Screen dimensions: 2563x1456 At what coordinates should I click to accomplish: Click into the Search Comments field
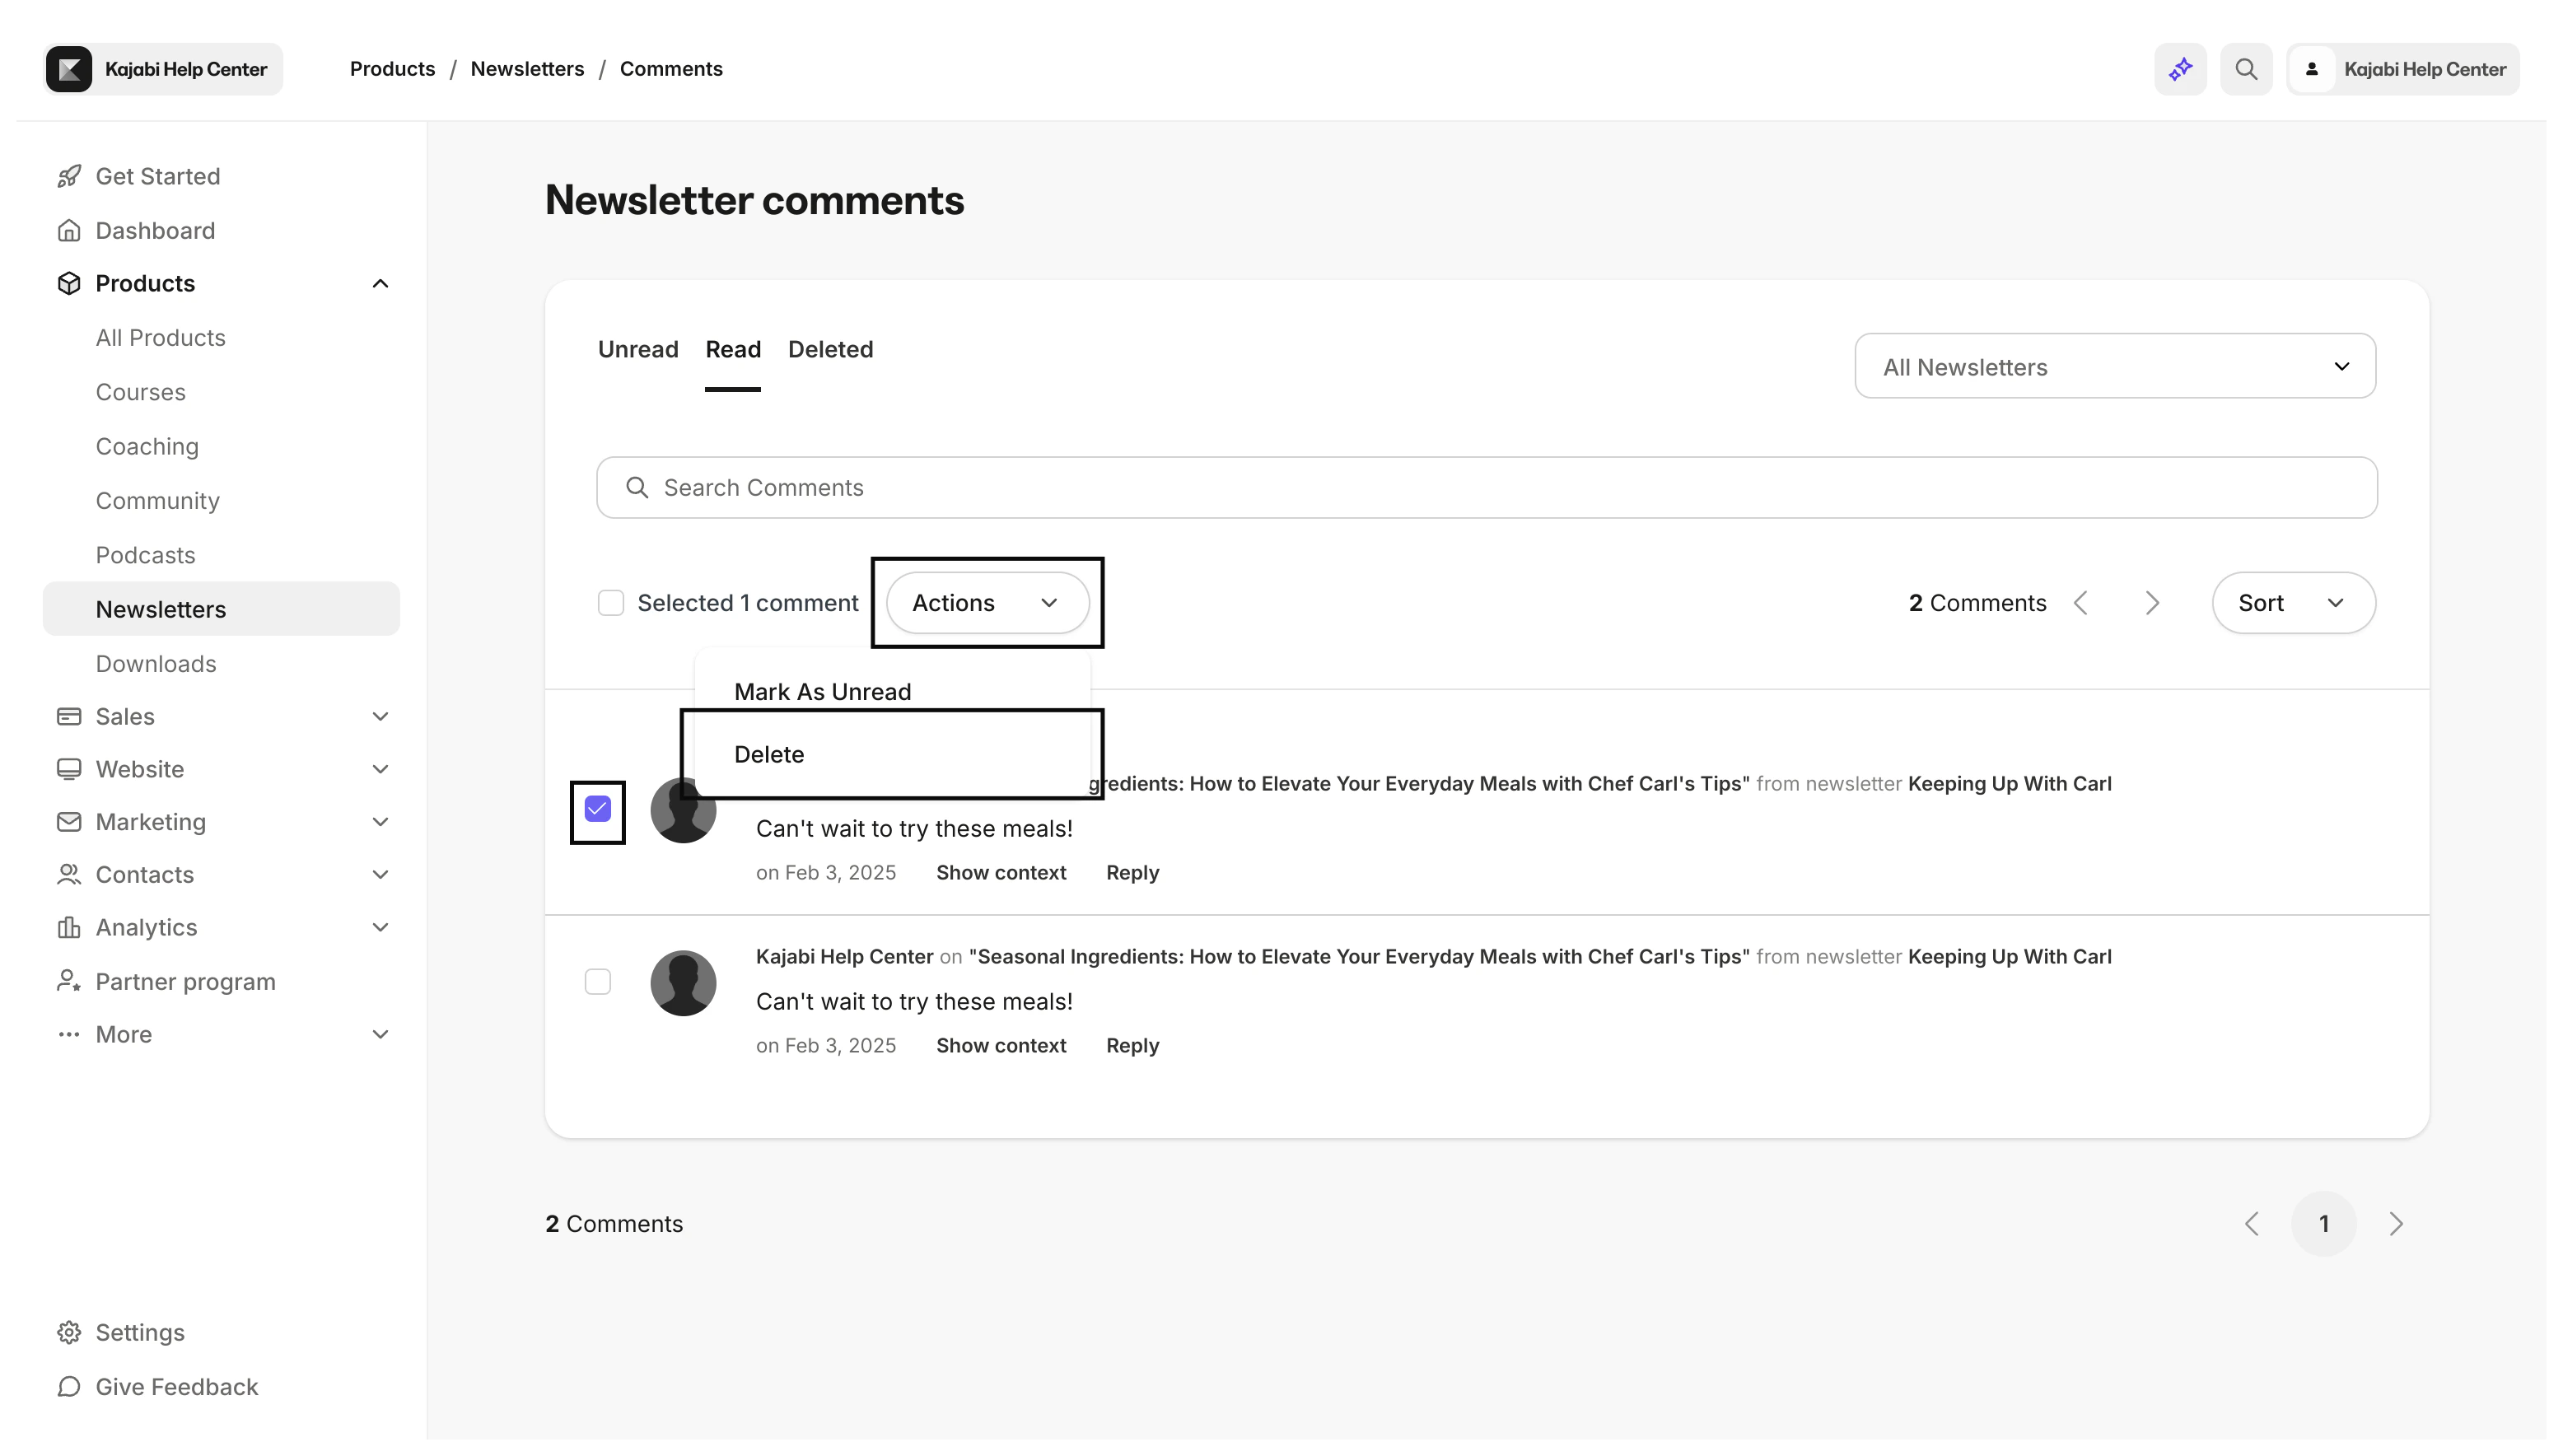pyautogui.click(x=1486, y=487)
